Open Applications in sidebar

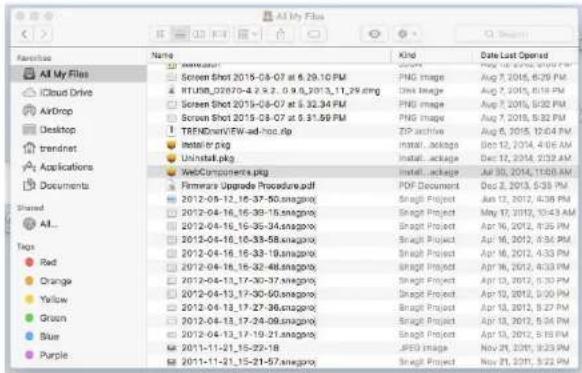[79, 167]
